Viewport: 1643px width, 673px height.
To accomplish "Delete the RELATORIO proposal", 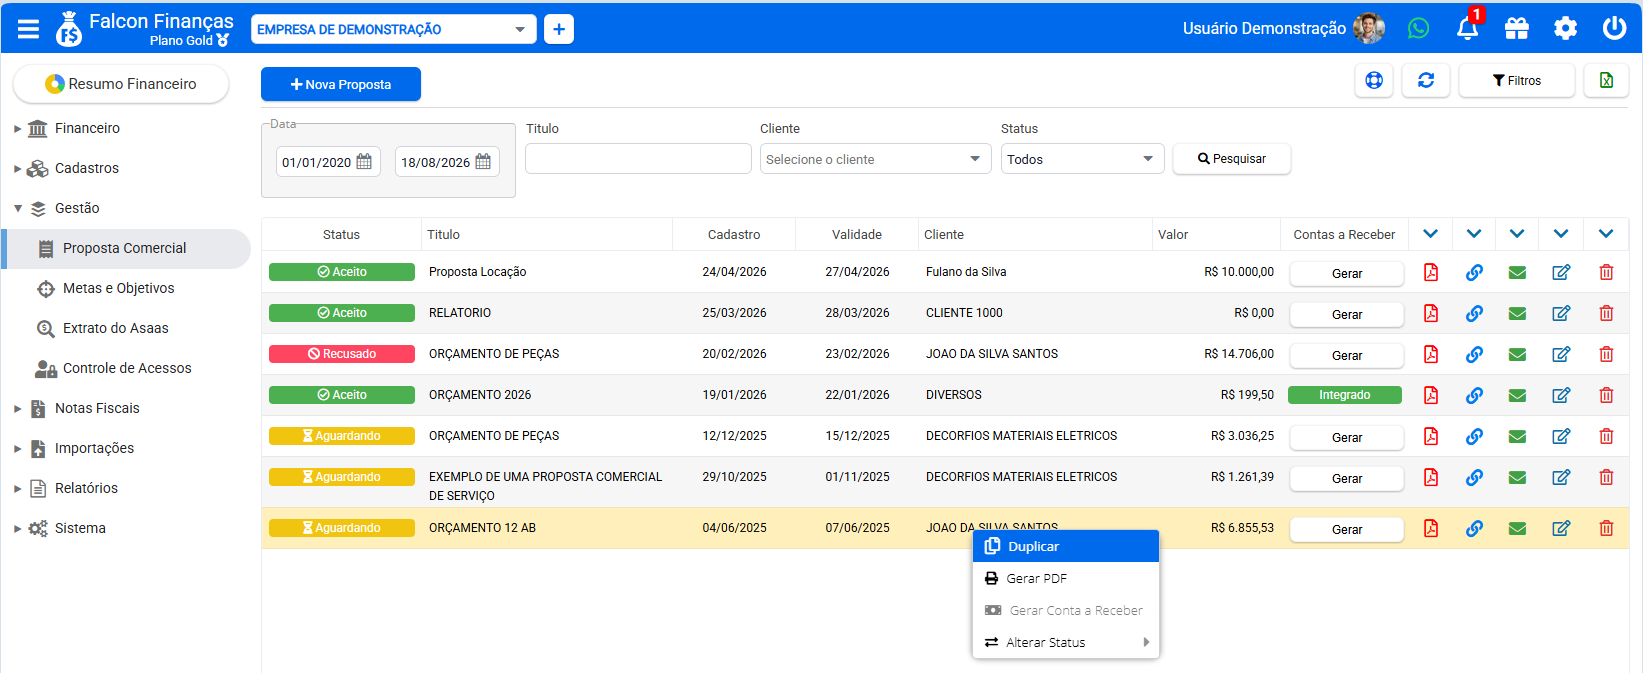I will point(1606,313).
